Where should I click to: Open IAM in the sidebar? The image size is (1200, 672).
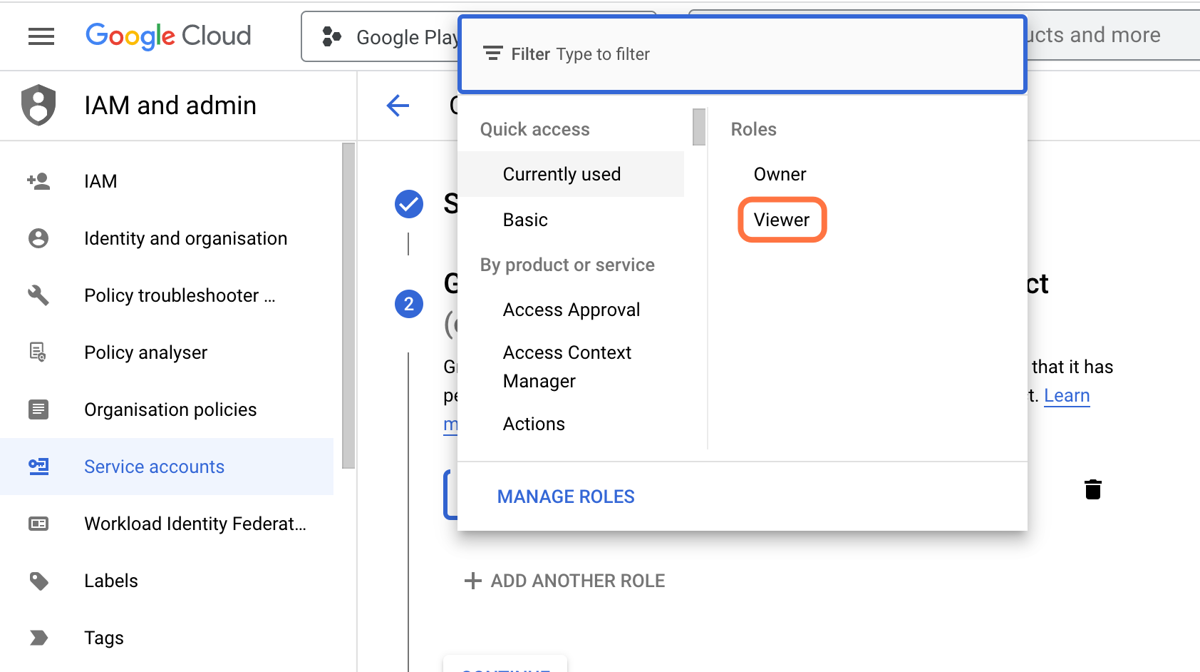click(x=166, y=181)
